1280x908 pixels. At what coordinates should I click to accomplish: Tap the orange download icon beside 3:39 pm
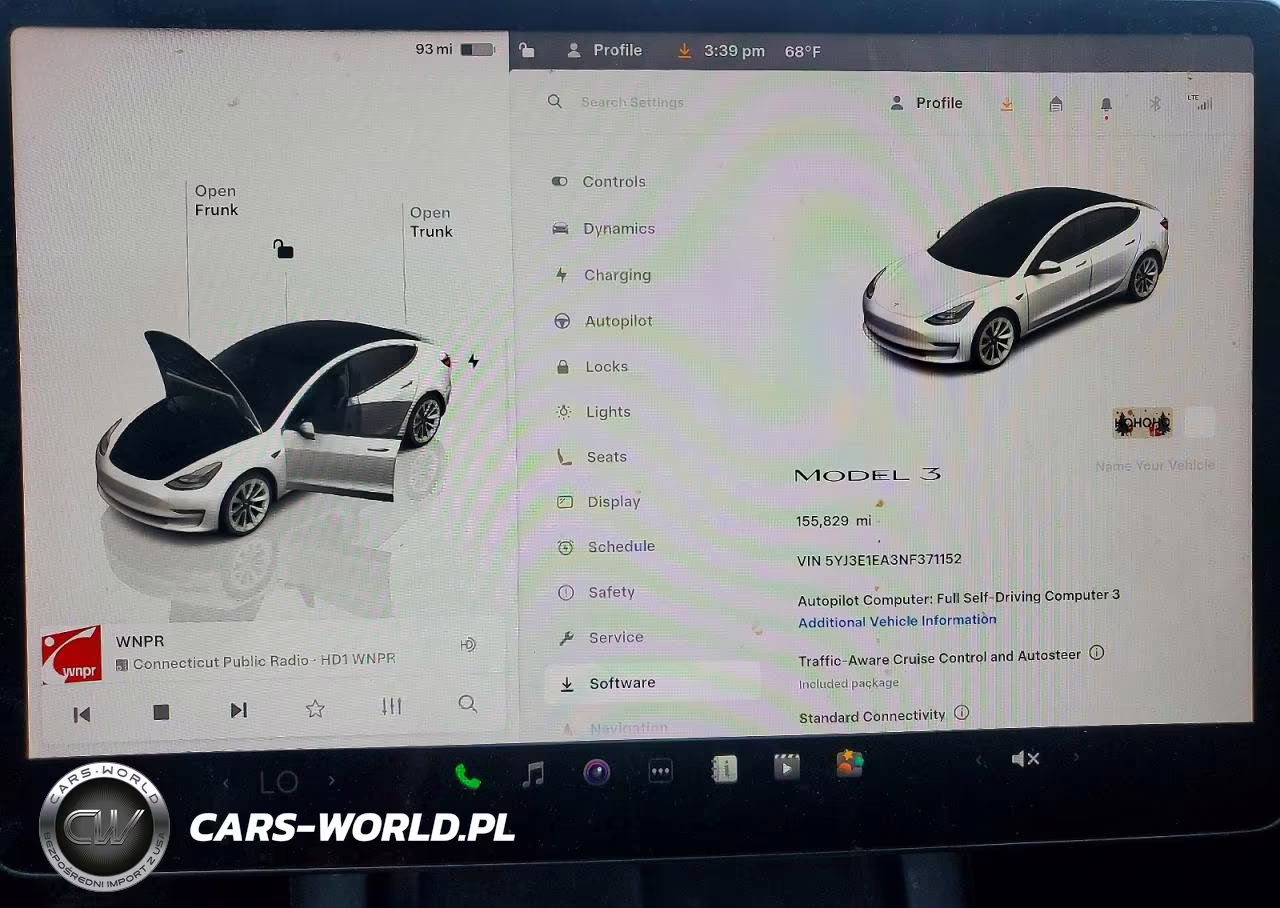[684, 50]
